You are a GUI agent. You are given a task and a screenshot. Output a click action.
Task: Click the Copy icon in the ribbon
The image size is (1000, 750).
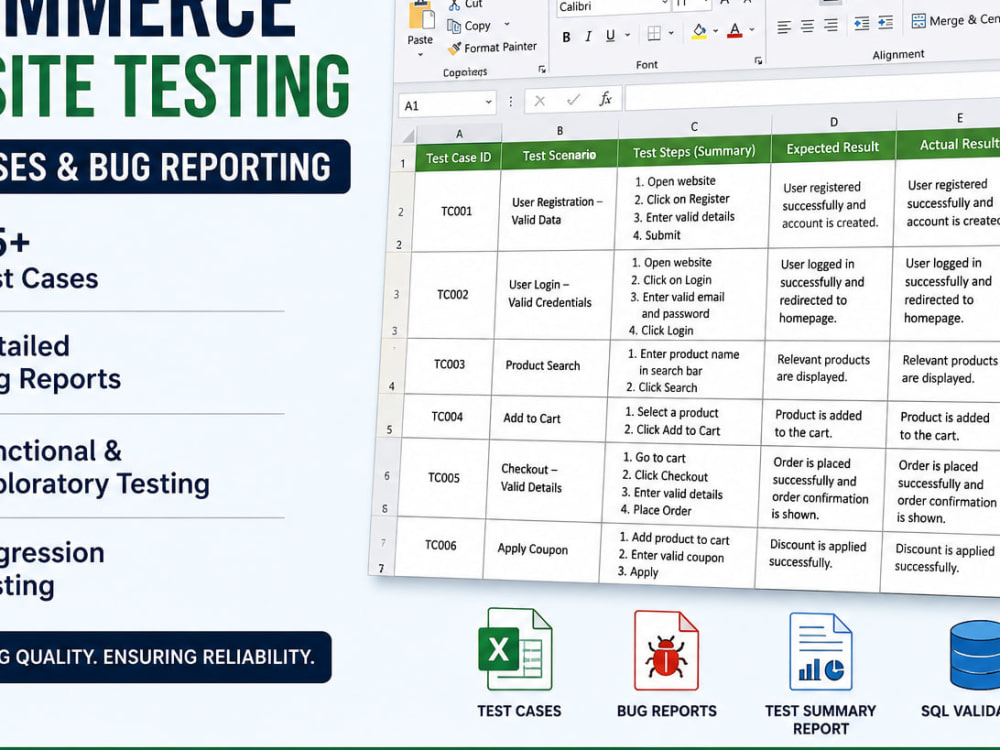click(454, 26)
